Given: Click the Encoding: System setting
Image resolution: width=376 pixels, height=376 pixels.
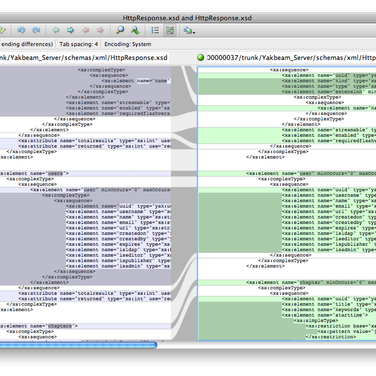Looking at the screenshot, I should 128,44.
